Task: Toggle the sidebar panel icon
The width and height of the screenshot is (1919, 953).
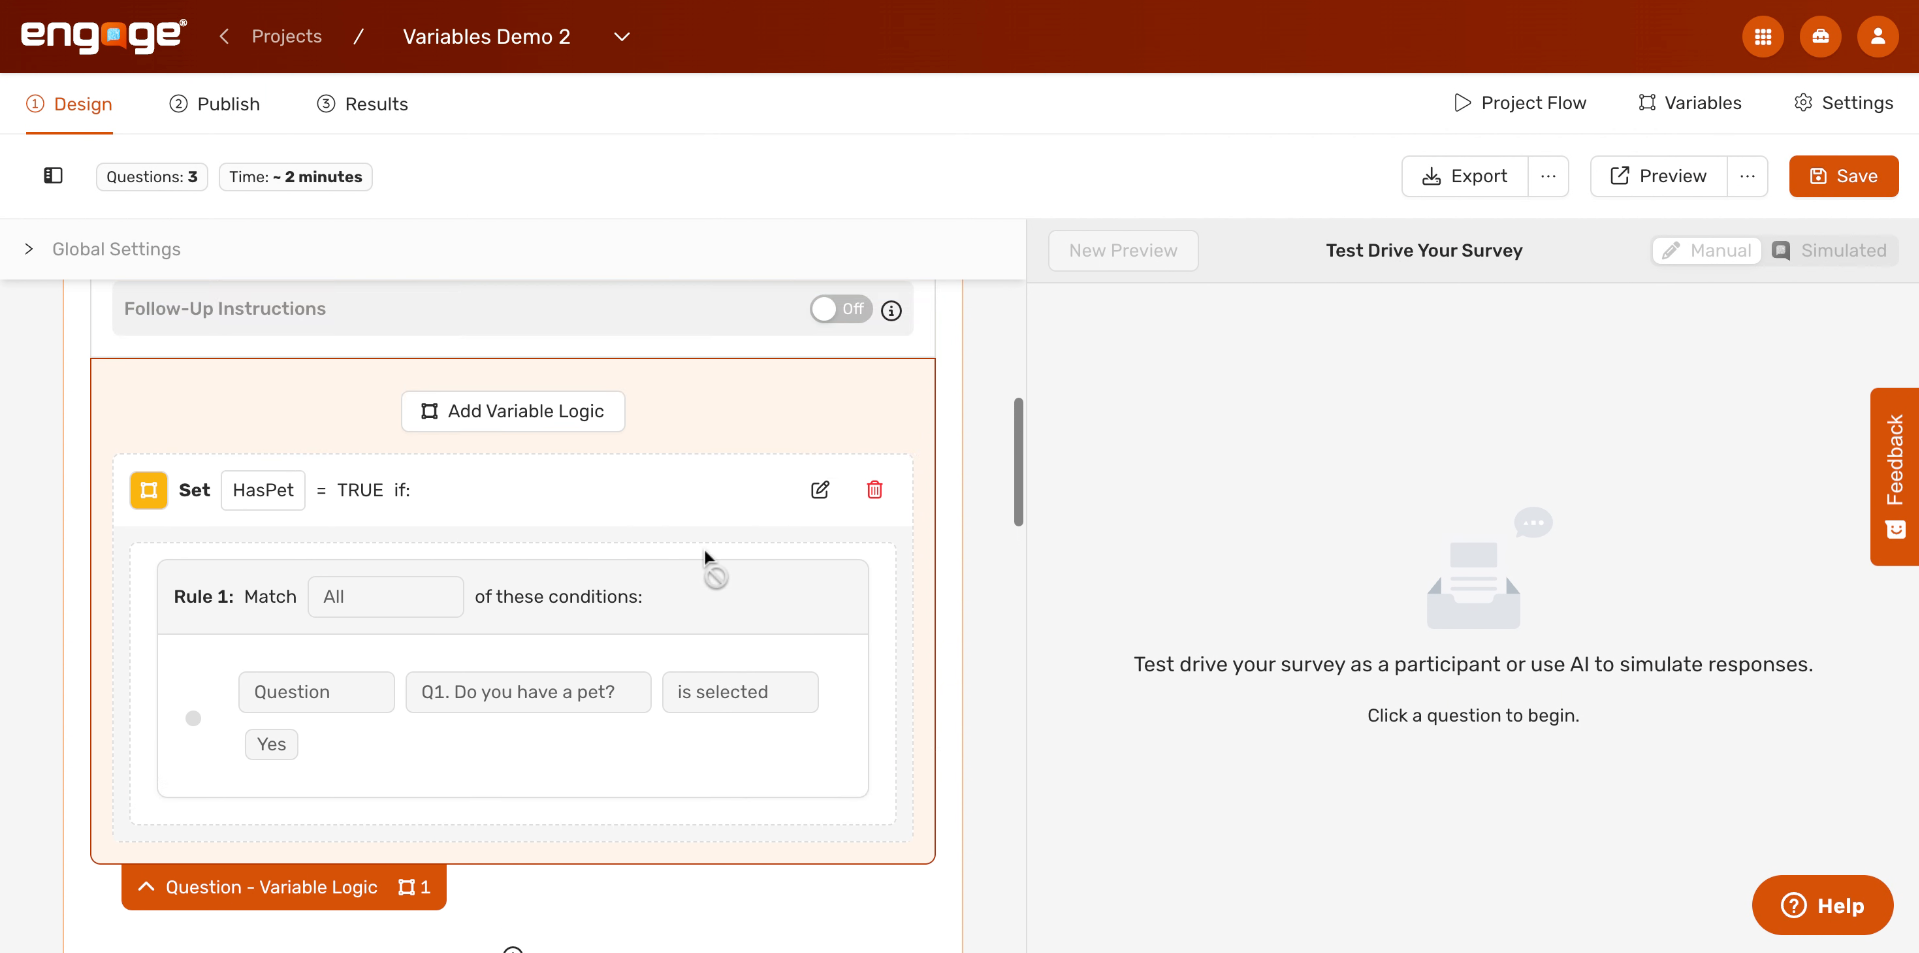Action: click(x=53, y=176)
